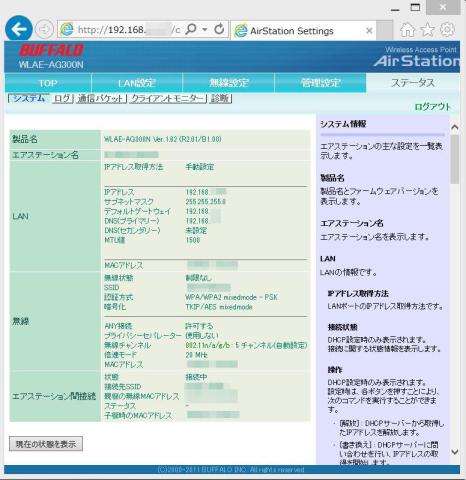This screenshot has width=466, height=480.
Task: Click the 接続中 status value
Action: tap(196, 377)
